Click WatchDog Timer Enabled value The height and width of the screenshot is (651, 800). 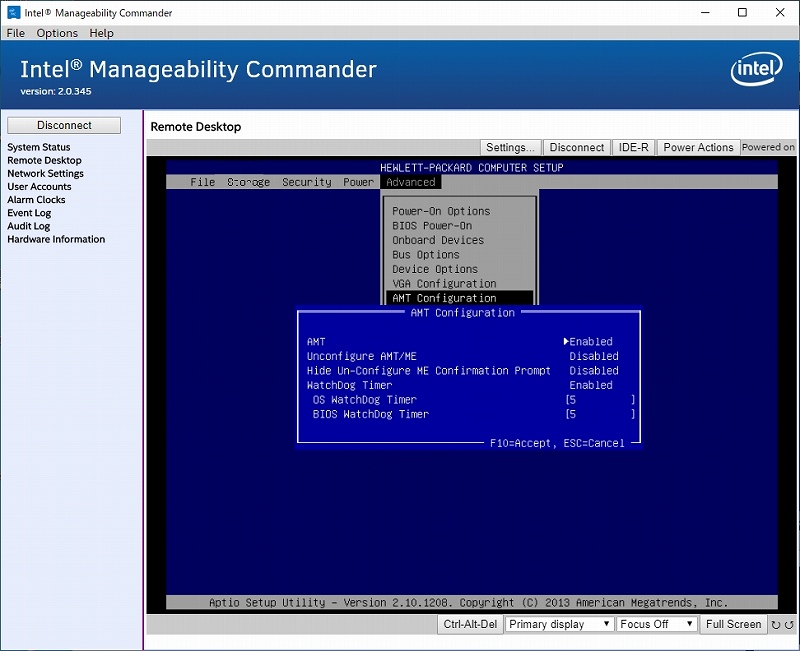click(591, 385)
